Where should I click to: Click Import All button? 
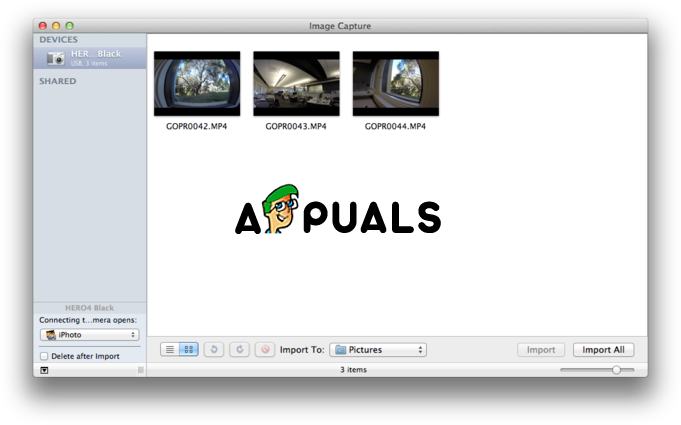pyautogui.click(x=603, y=350)
